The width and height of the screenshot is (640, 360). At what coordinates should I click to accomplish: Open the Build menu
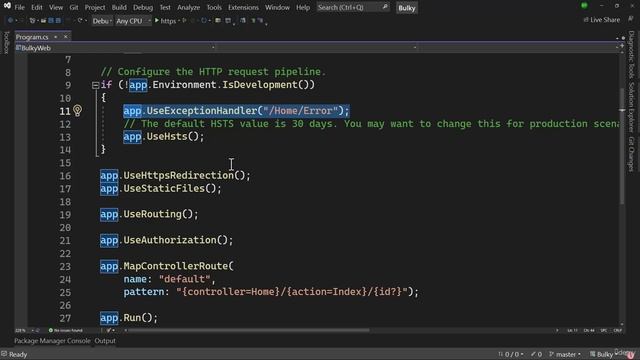coord(119,7)
